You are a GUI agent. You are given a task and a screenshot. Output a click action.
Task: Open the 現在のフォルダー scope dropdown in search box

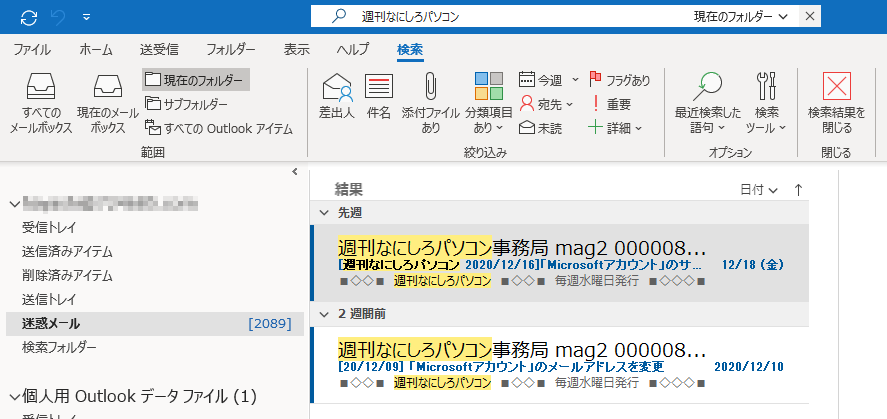(740, 17)
